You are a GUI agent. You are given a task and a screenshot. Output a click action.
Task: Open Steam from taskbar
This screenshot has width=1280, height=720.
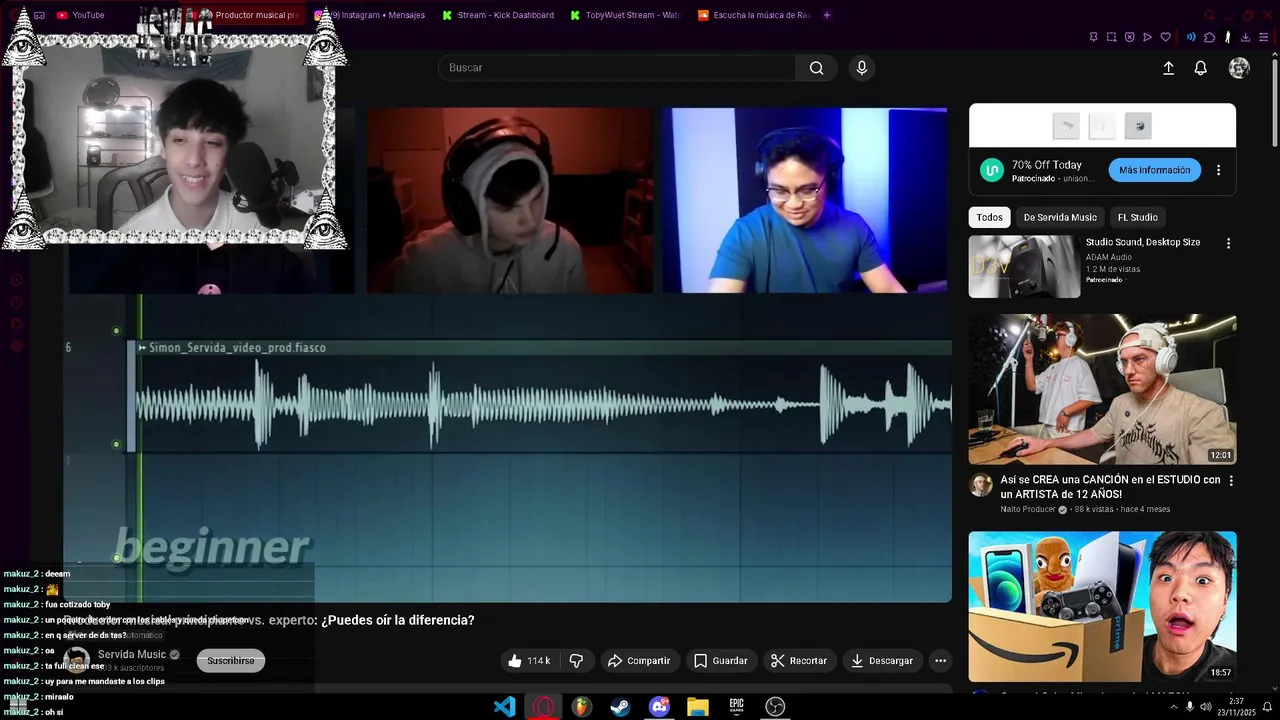(620, 707)
